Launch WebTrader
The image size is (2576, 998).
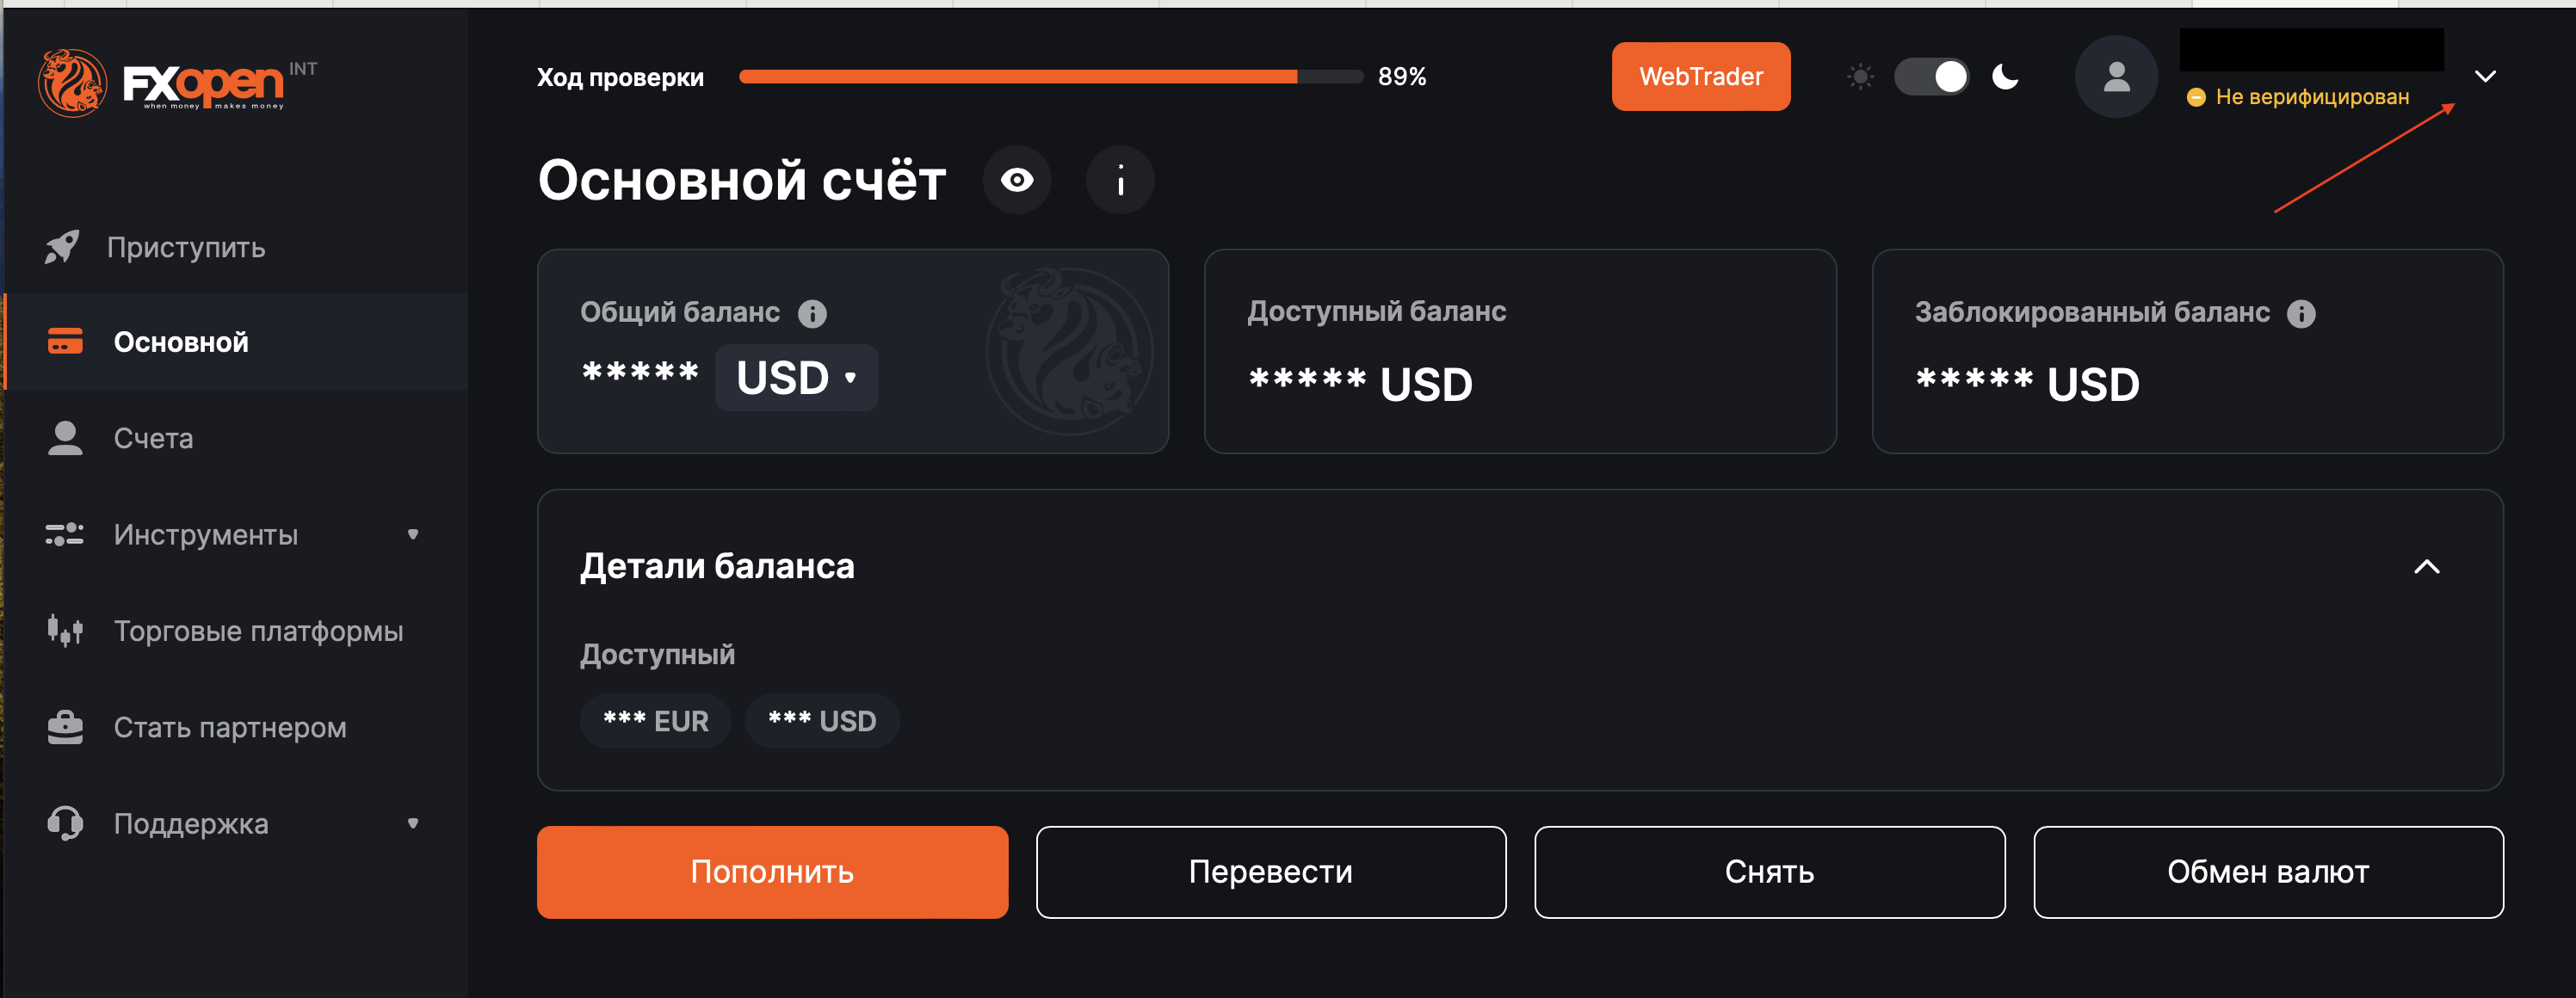(x=1700, y=77)
